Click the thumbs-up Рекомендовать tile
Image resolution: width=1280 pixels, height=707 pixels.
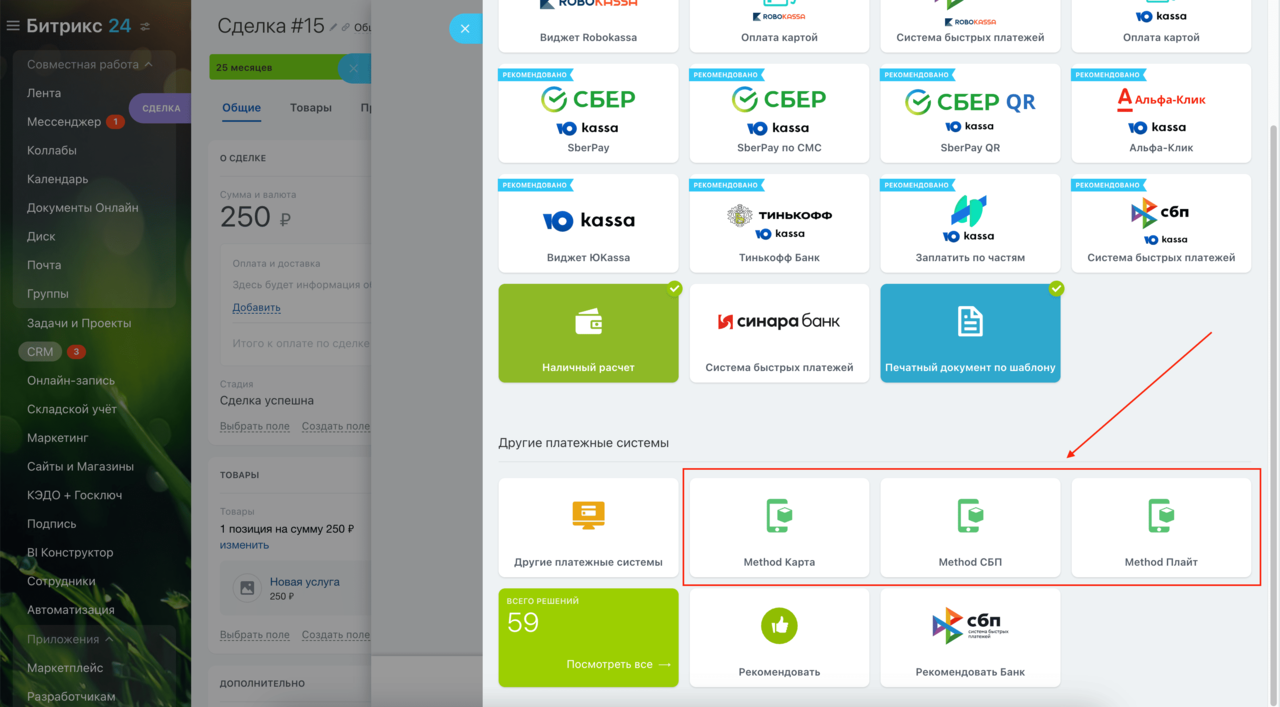coord(779,637)
